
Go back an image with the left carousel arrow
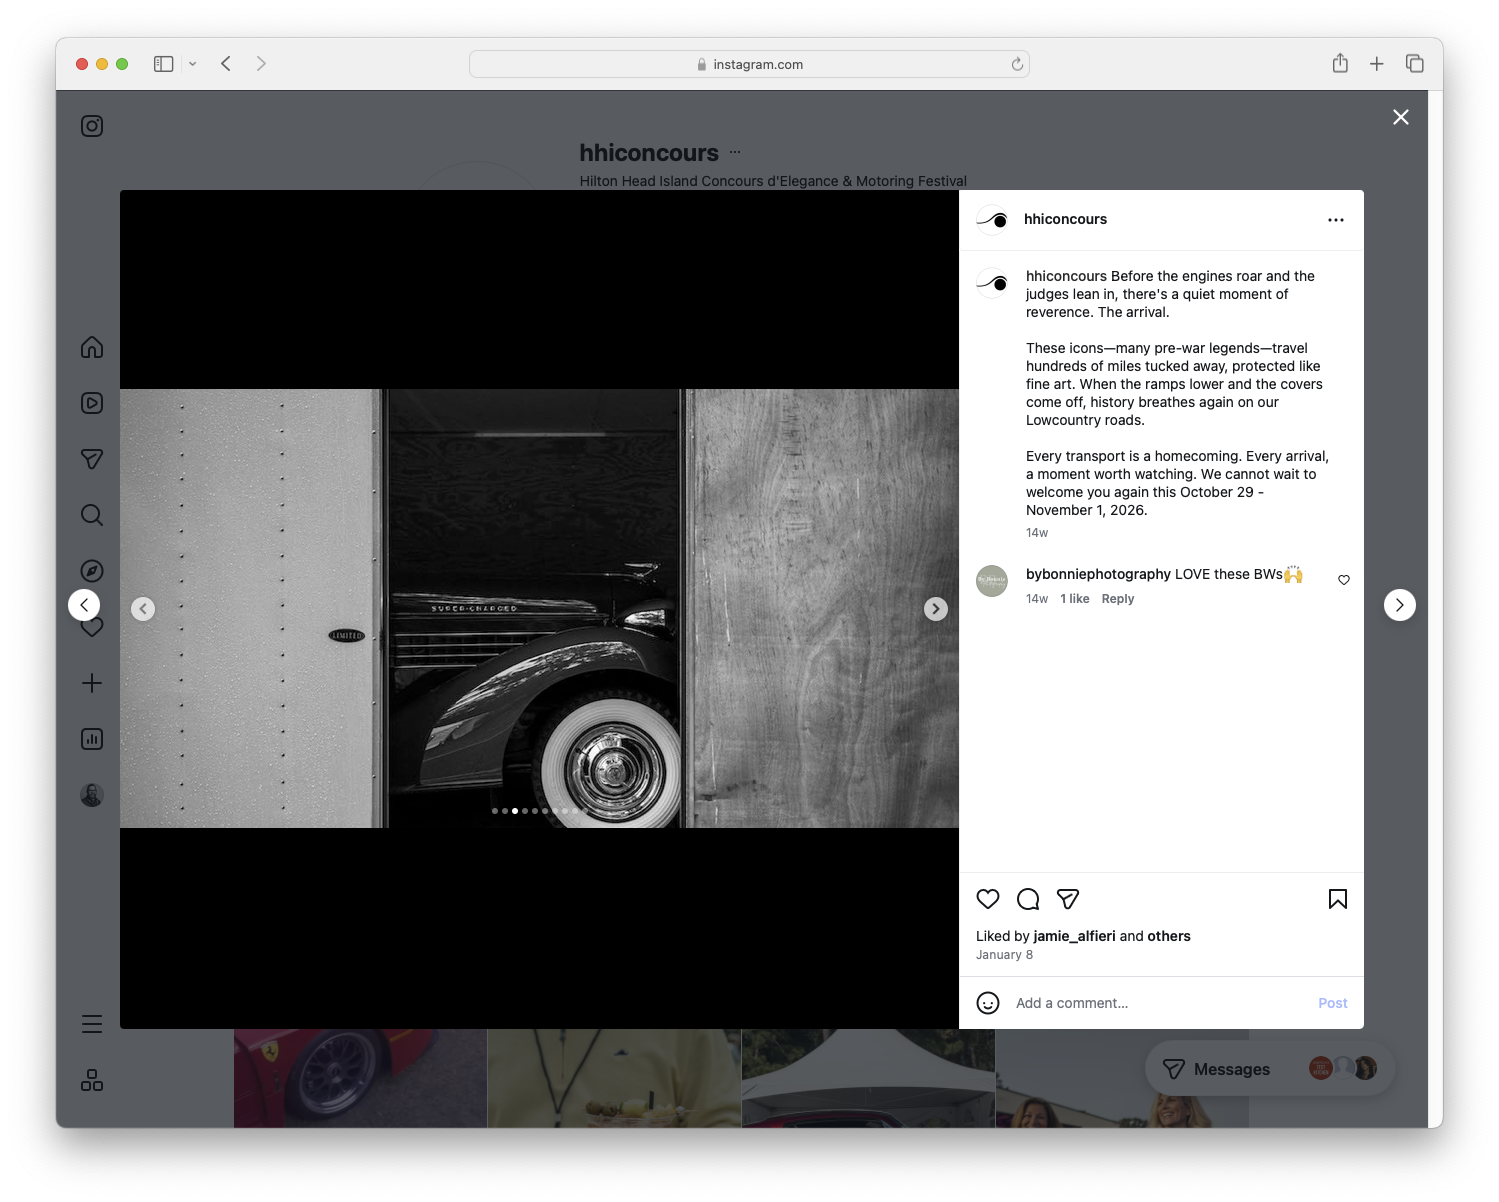tap(143, 608)
